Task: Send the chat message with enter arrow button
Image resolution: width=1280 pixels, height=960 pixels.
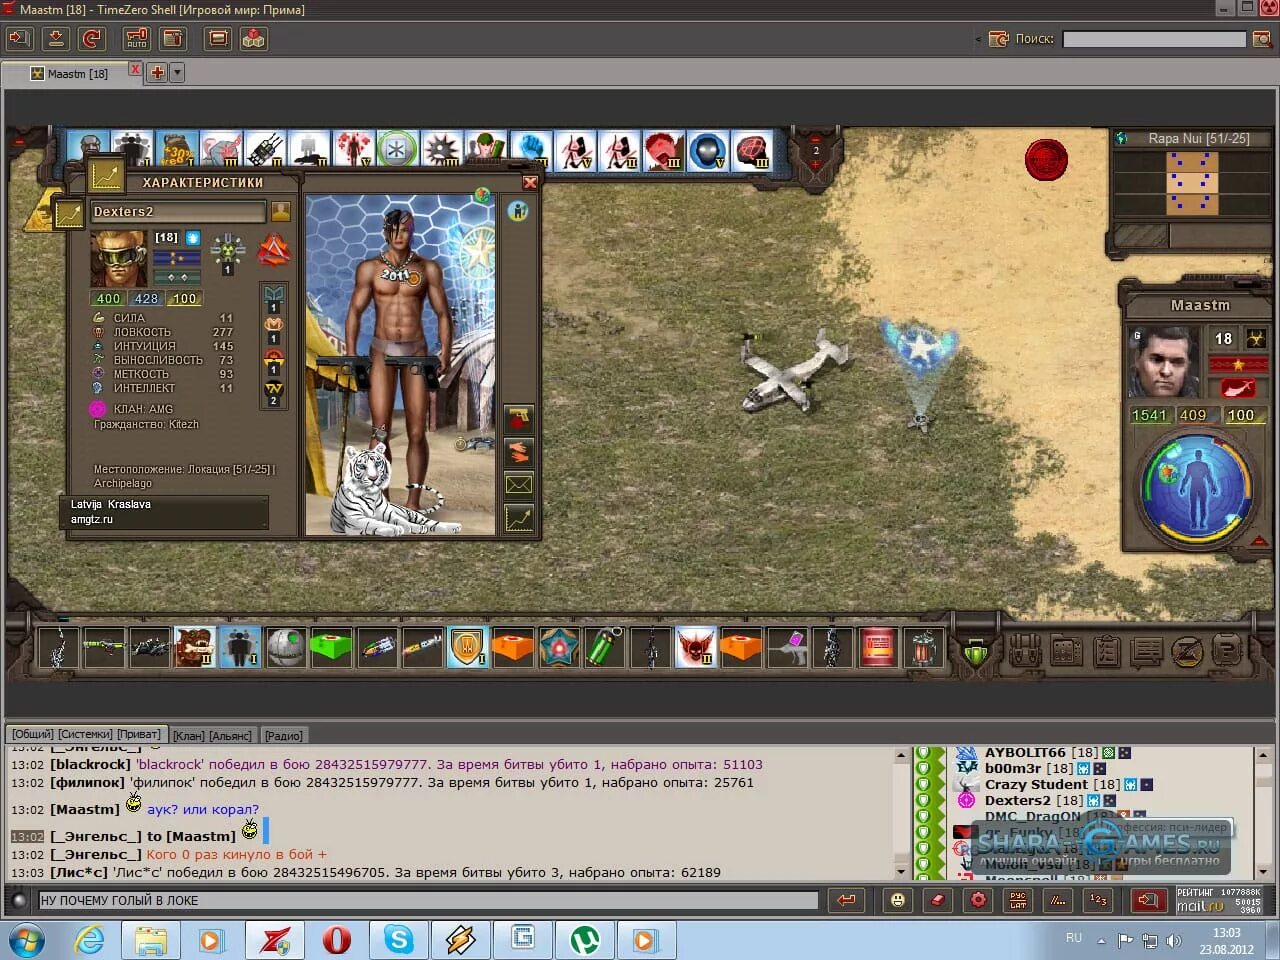Action: pos(847,900)
